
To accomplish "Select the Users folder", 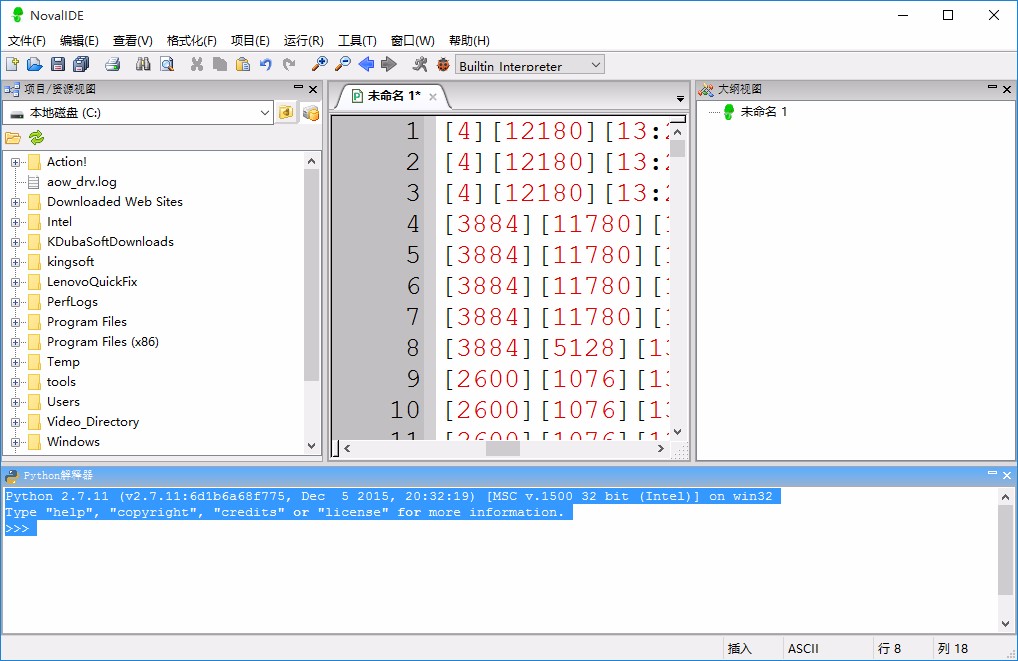I will click(x=63, y=402).
